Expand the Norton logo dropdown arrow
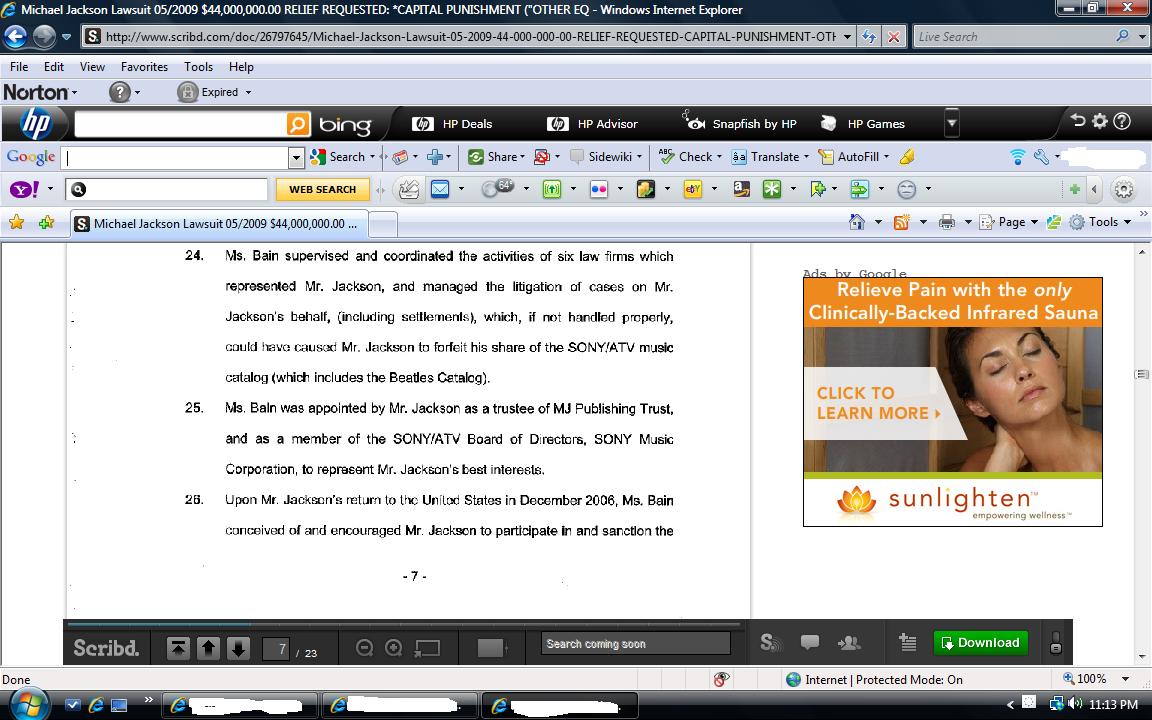Image resolution: width=1152 pixels, height=720 pixels. tap(74, 93)
